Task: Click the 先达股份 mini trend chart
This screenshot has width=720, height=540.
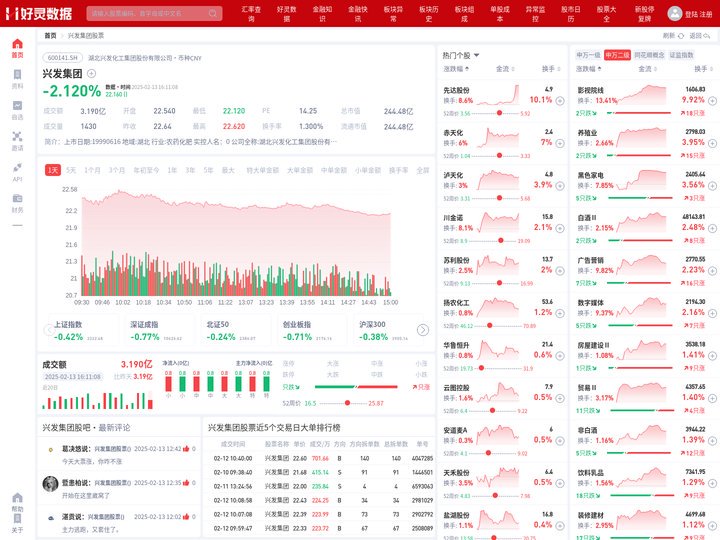Action: (498, 95)
